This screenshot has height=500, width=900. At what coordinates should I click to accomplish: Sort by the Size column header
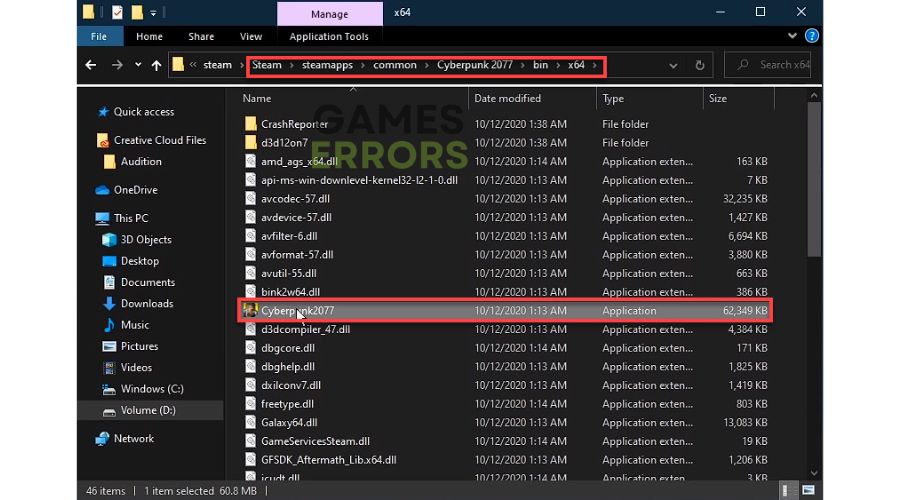tap(717, 98)
